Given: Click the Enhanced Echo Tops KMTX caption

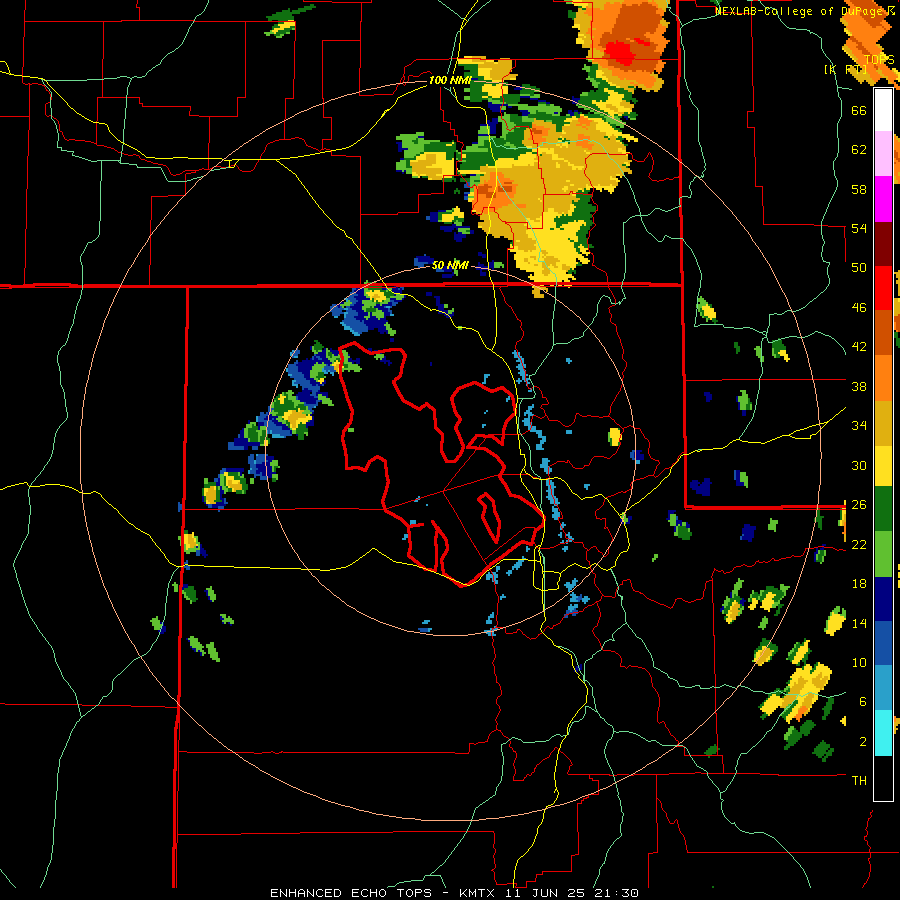Looking at the screenshot, I should pos(454,893).
